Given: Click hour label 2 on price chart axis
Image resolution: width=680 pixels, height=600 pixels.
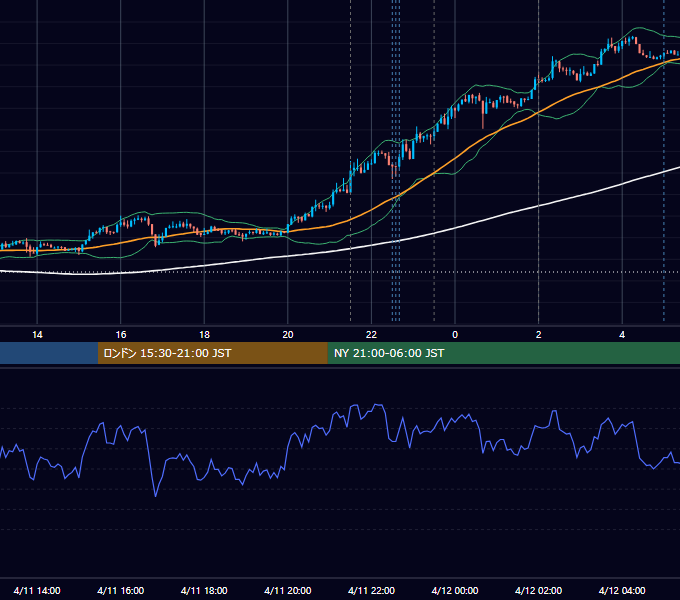Looking at the screenshot, I should coord(539,335).
